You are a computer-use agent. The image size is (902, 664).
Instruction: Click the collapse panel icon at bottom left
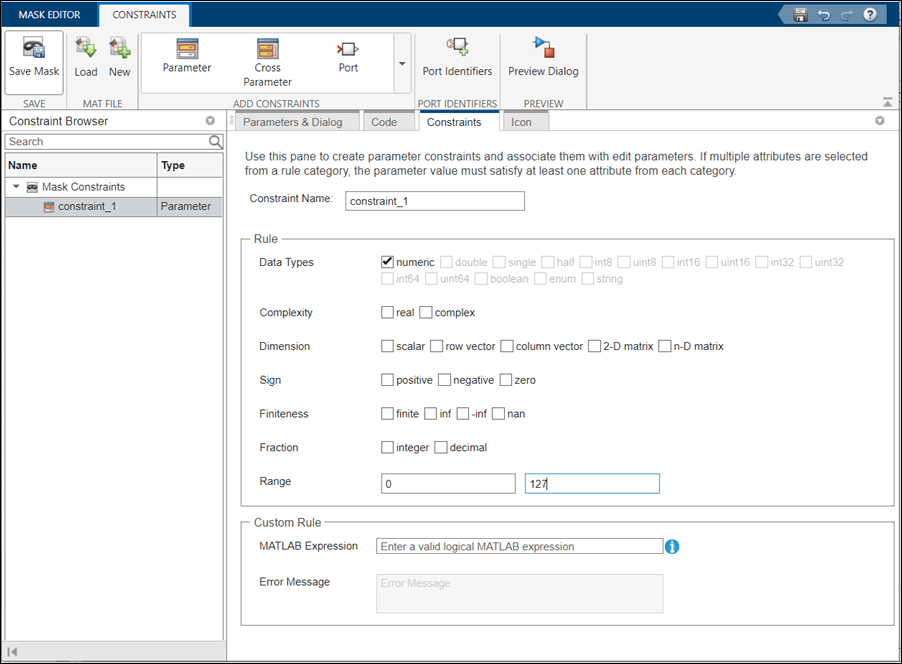[13, 651]
